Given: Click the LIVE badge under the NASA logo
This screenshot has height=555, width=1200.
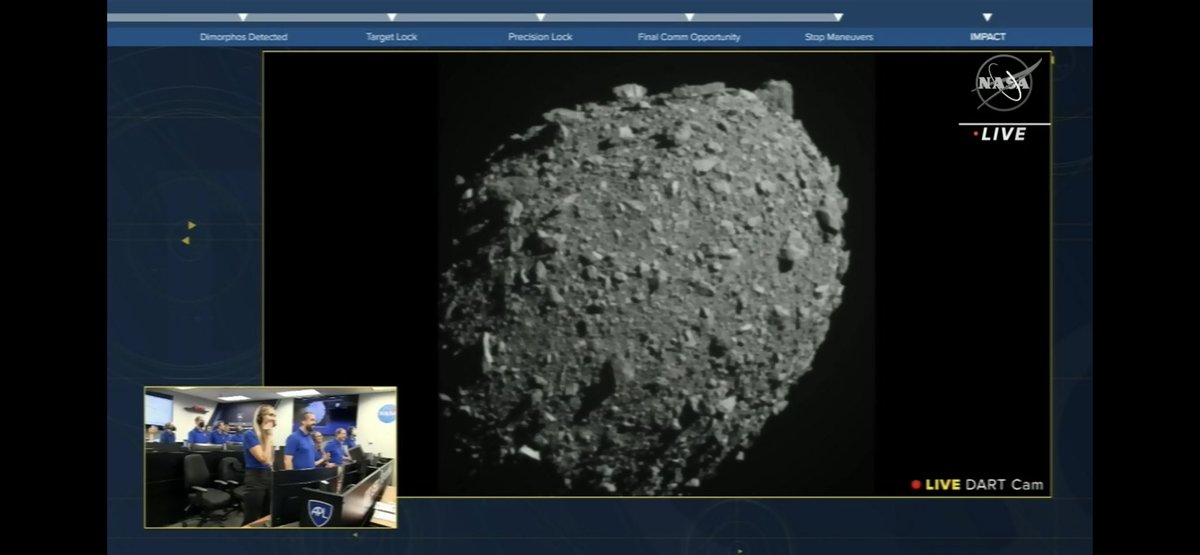Looking at the screenshot, I should [x=1000, y=134].
